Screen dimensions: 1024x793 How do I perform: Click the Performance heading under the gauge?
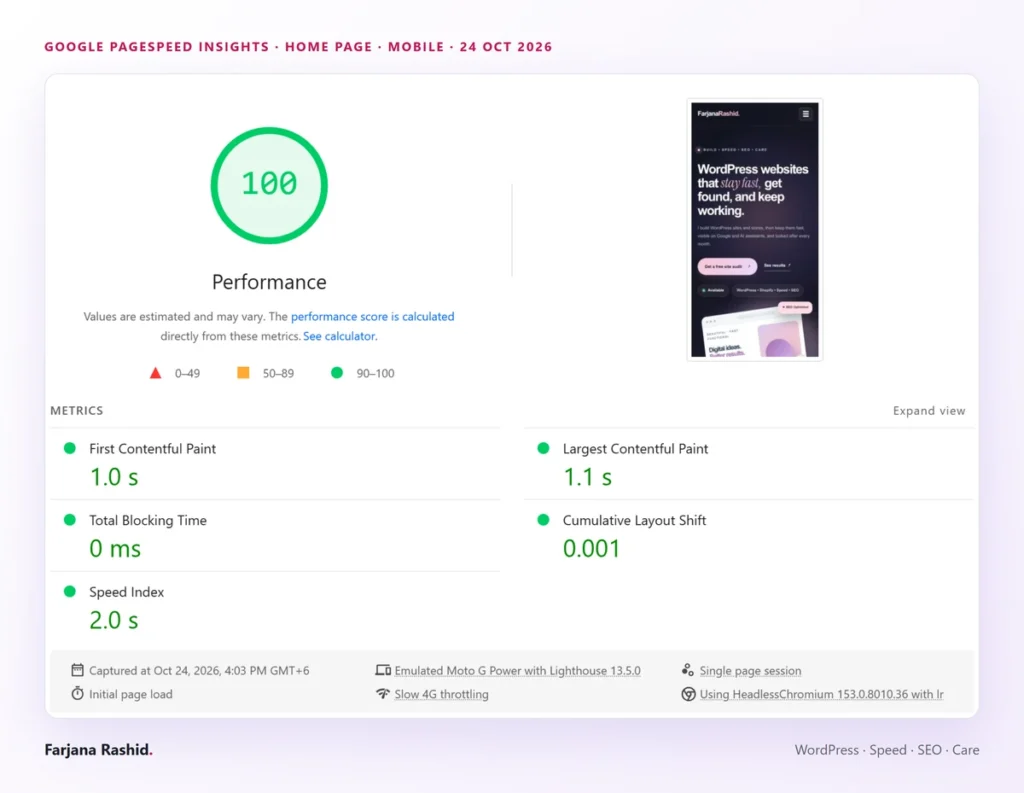point(269,282)
